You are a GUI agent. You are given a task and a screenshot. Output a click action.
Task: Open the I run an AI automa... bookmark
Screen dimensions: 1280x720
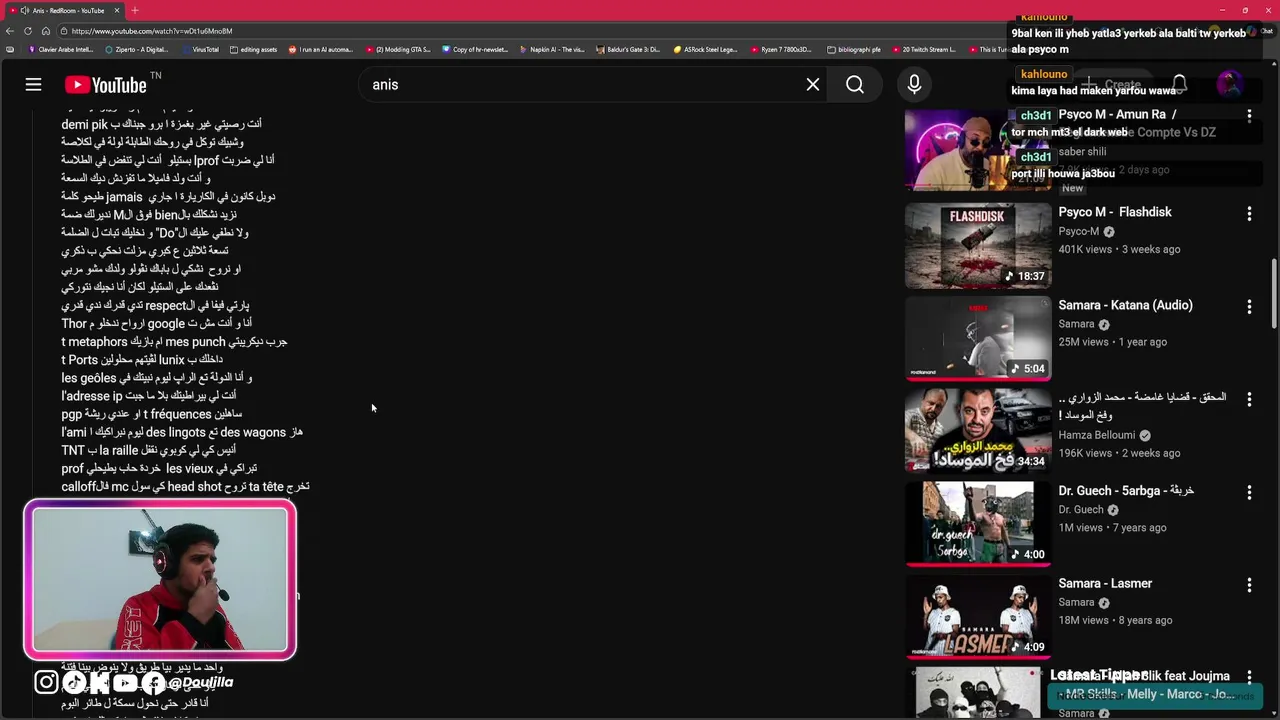pyautogui.click(x=320, y=49)
